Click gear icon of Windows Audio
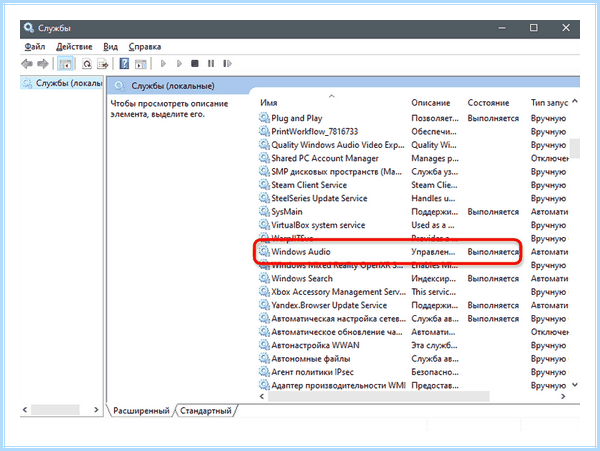 tap(264, 251)
